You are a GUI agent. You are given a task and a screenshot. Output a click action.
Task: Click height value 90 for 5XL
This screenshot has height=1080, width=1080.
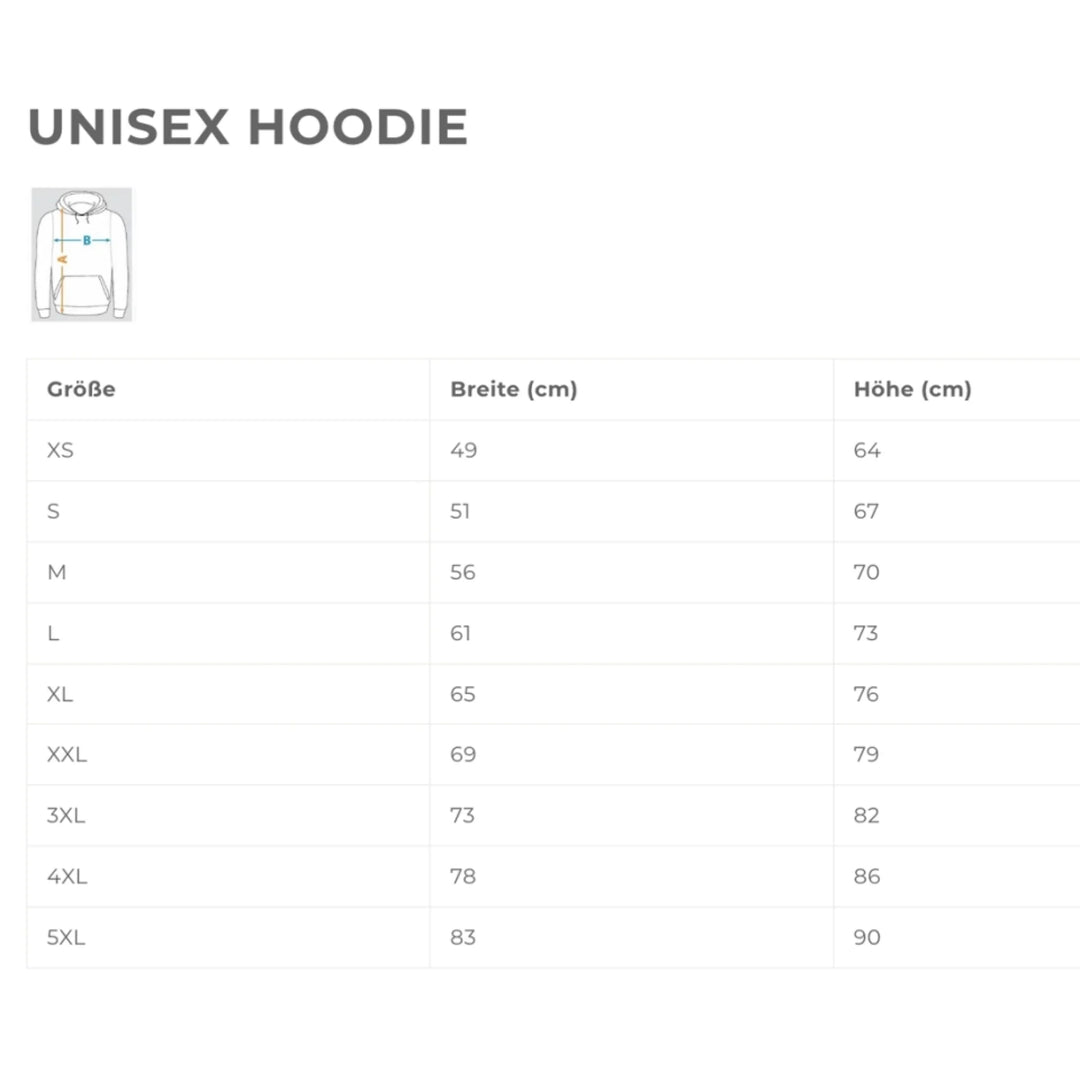coord(867,938)
